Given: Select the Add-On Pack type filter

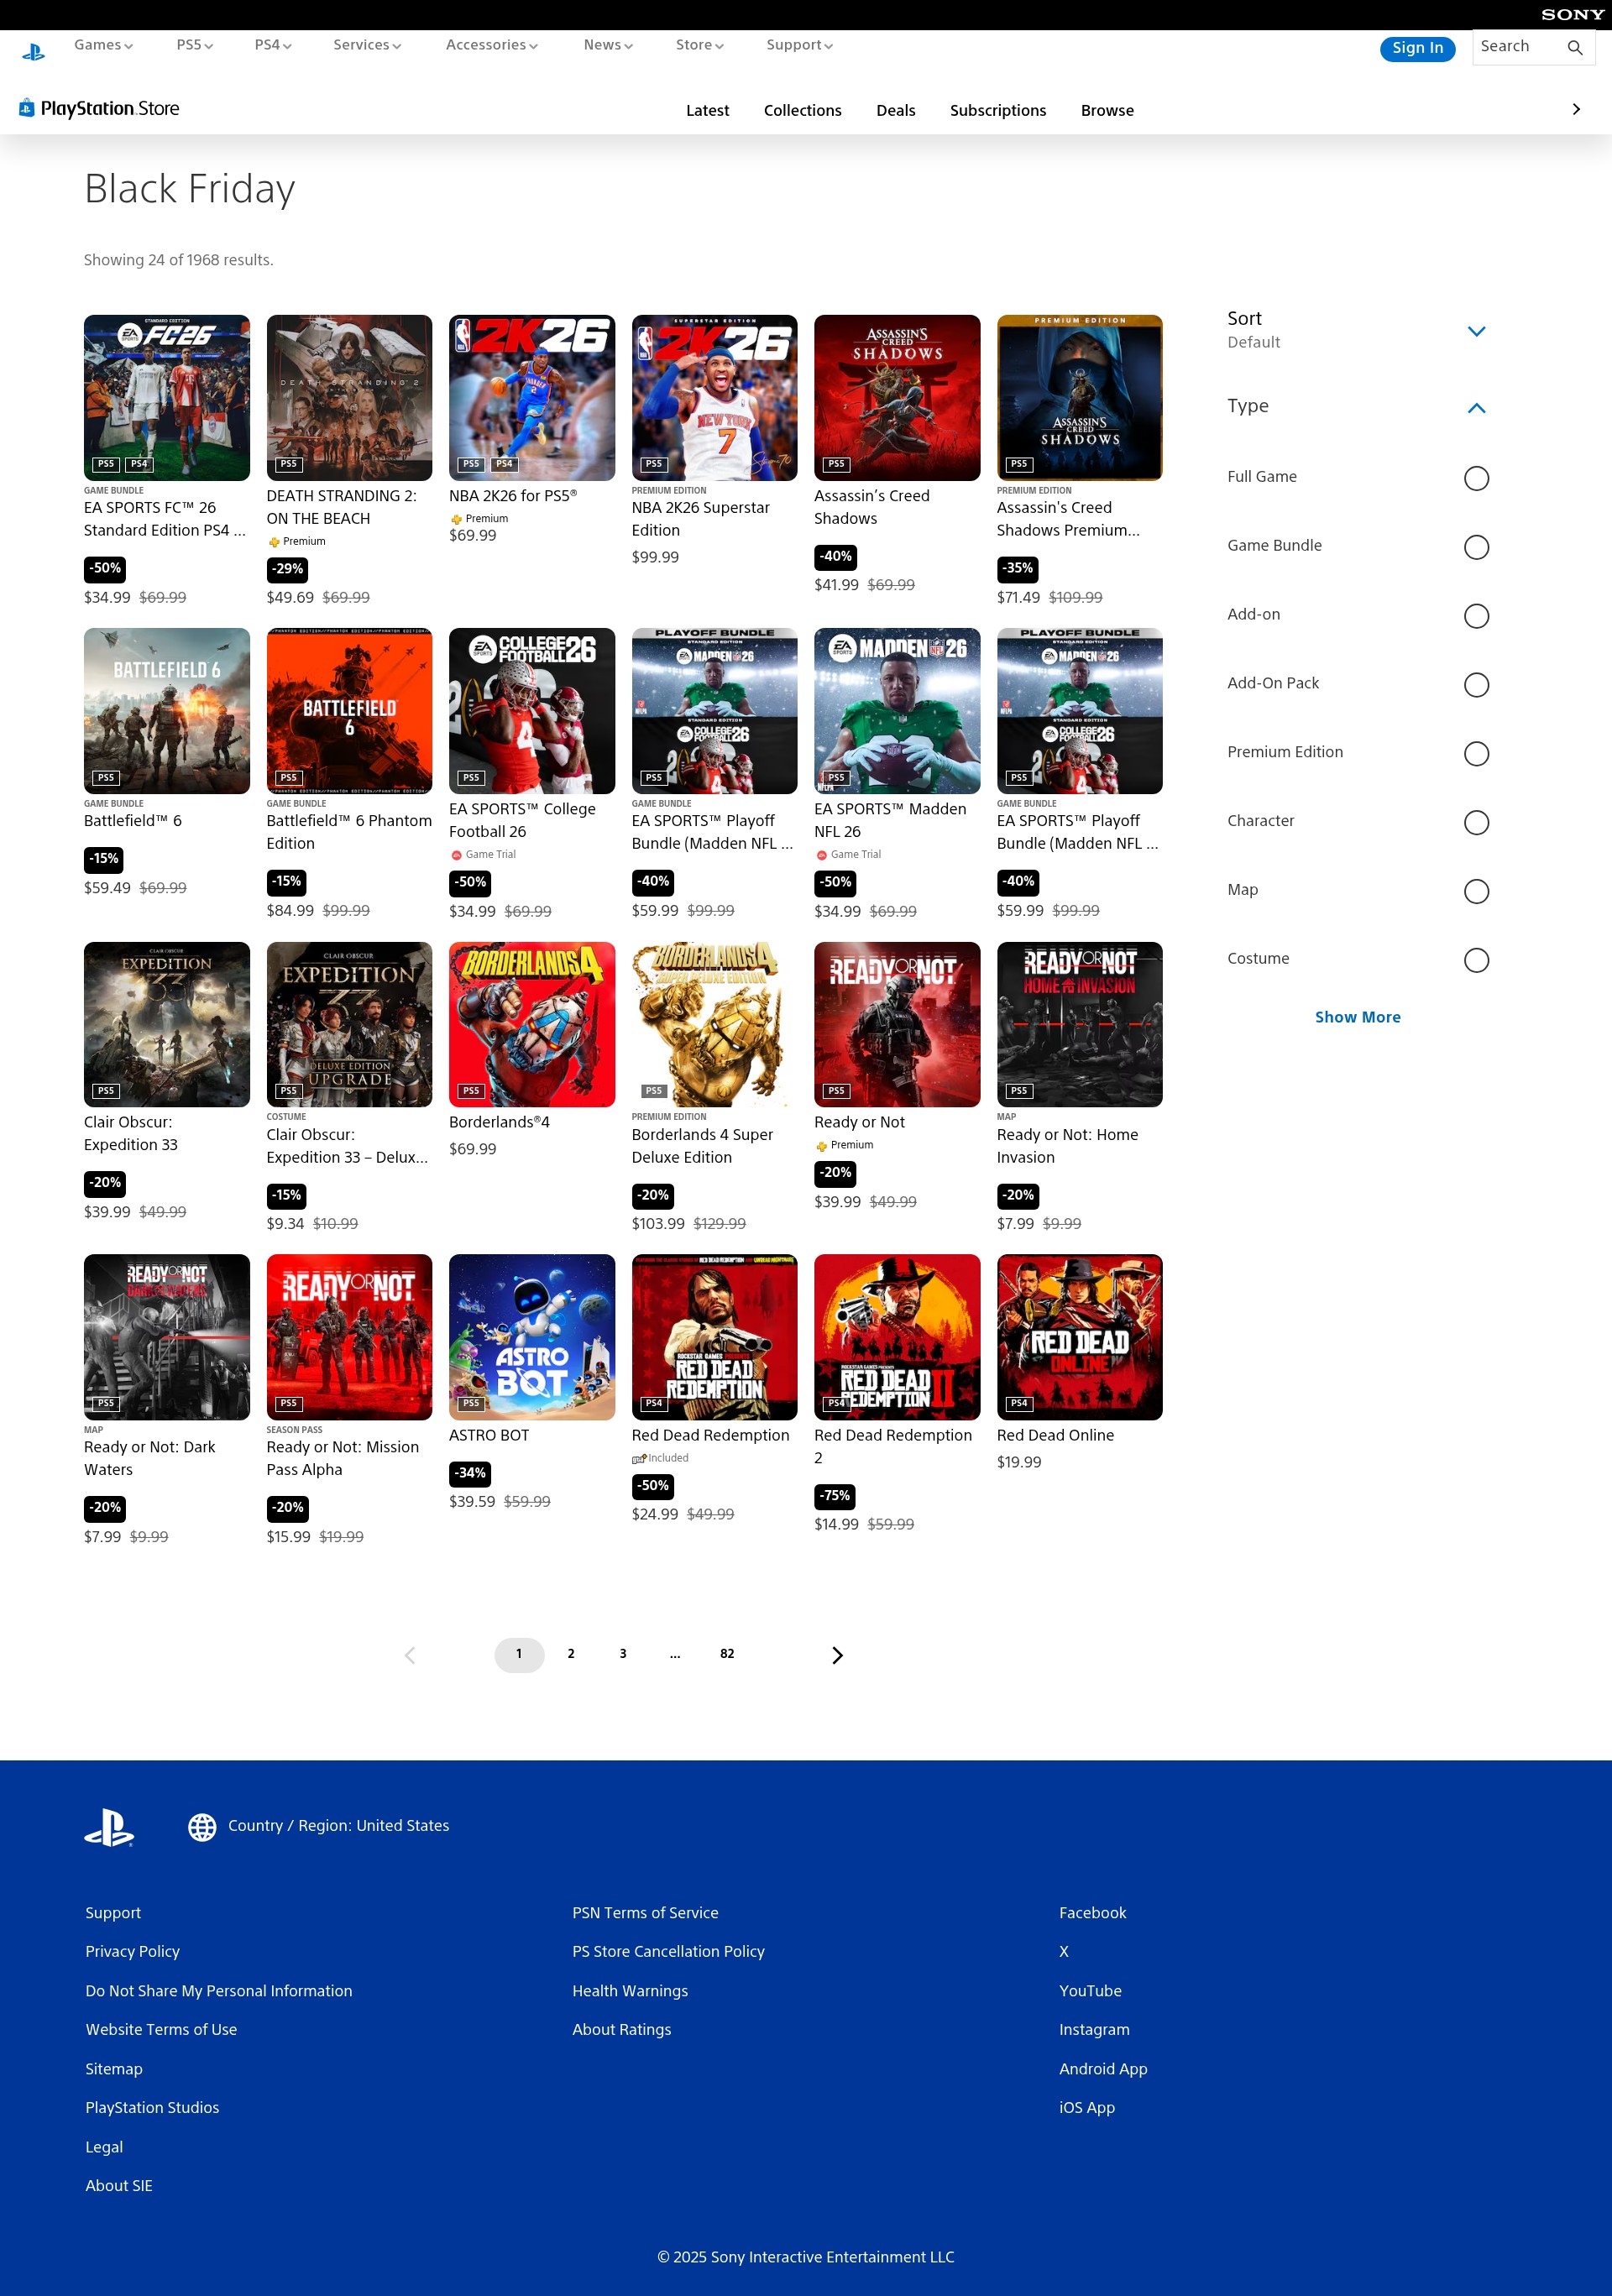Looking at the screenshot, I should point(1476,685).
